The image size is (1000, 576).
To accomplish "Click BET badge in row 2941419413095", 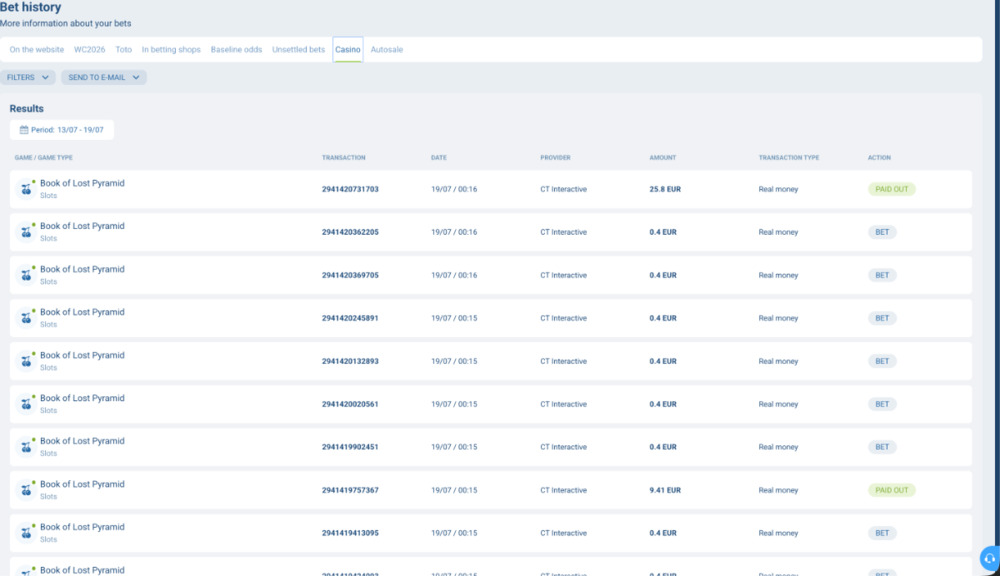I will (882, 533).
